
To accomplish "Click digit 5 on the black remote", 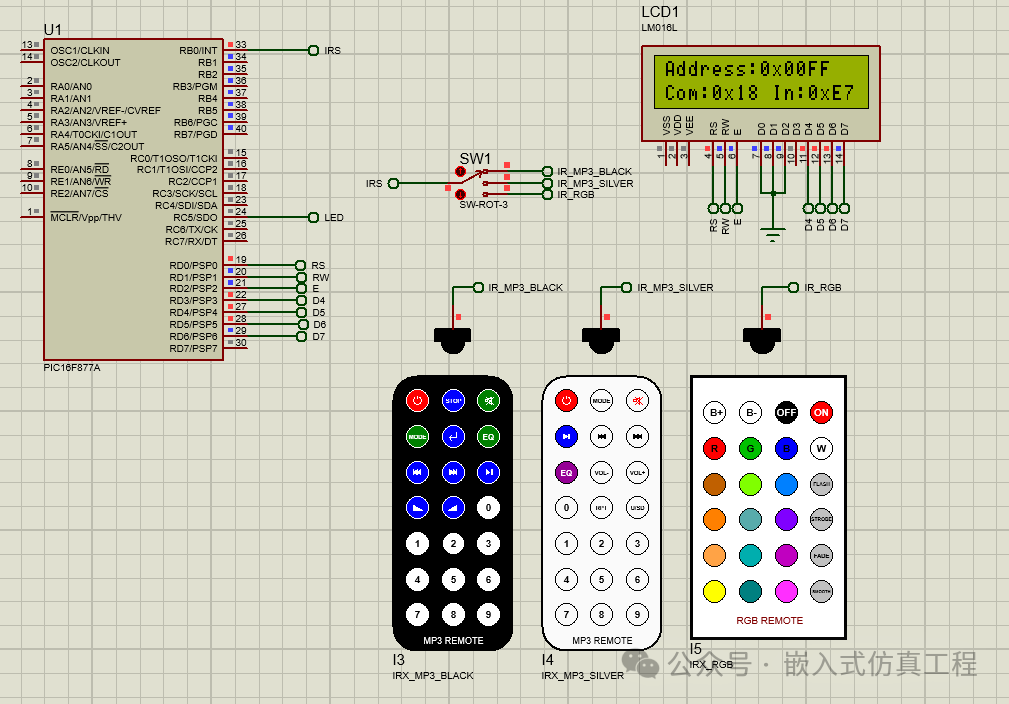I will pyautogui.click(x=453, y=579).
